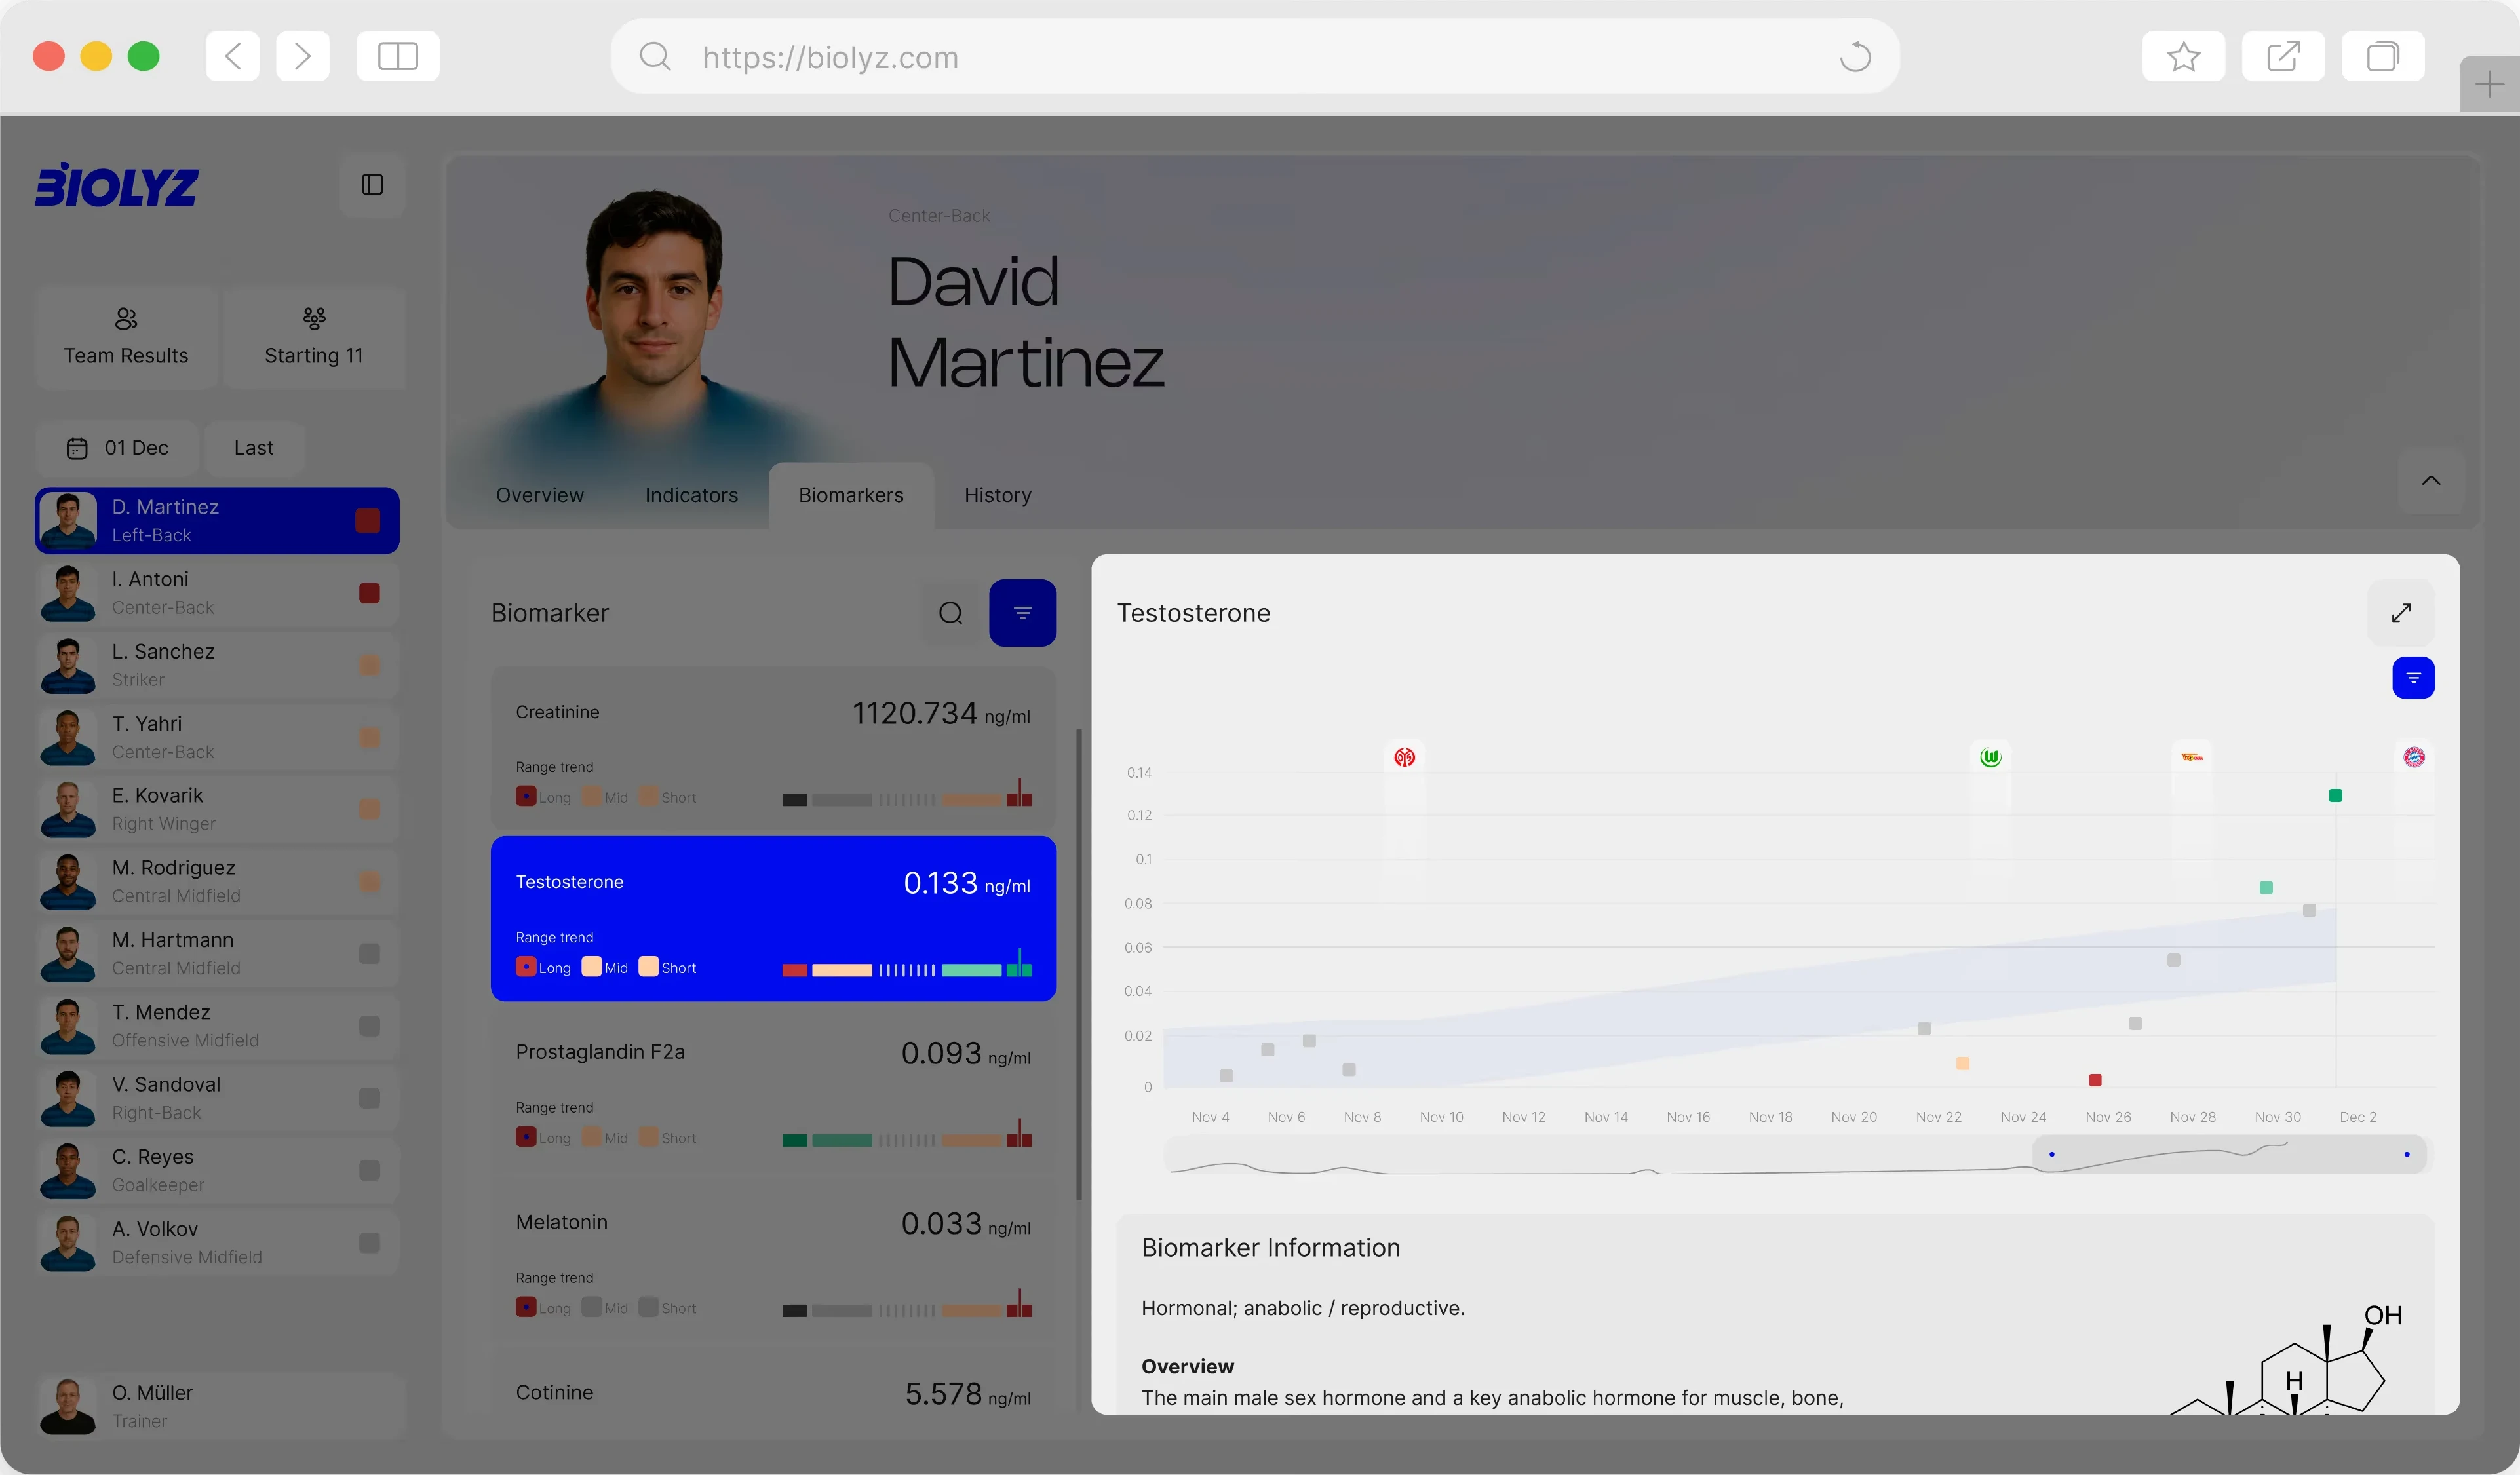This screenshot has width=2520, height=1475.
Task: Click the left handle of chart range slider
Action: coord(2051,1154)
